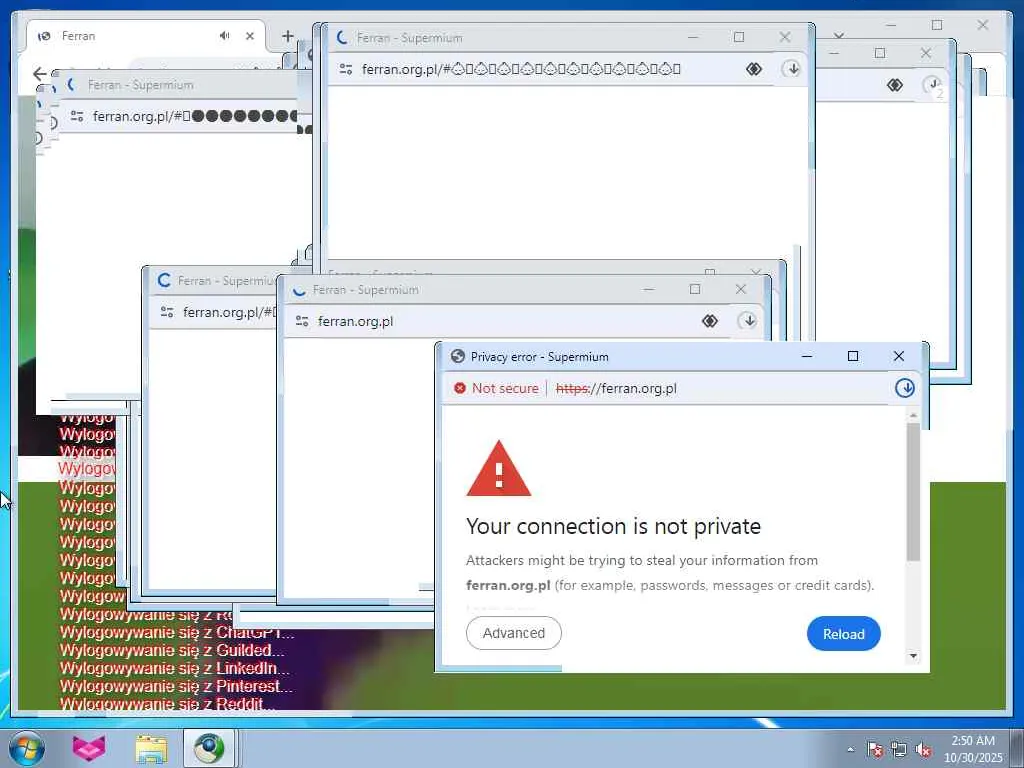
Task: Click the scrollbar down arrow in Privacy error window
Action: 913,656
